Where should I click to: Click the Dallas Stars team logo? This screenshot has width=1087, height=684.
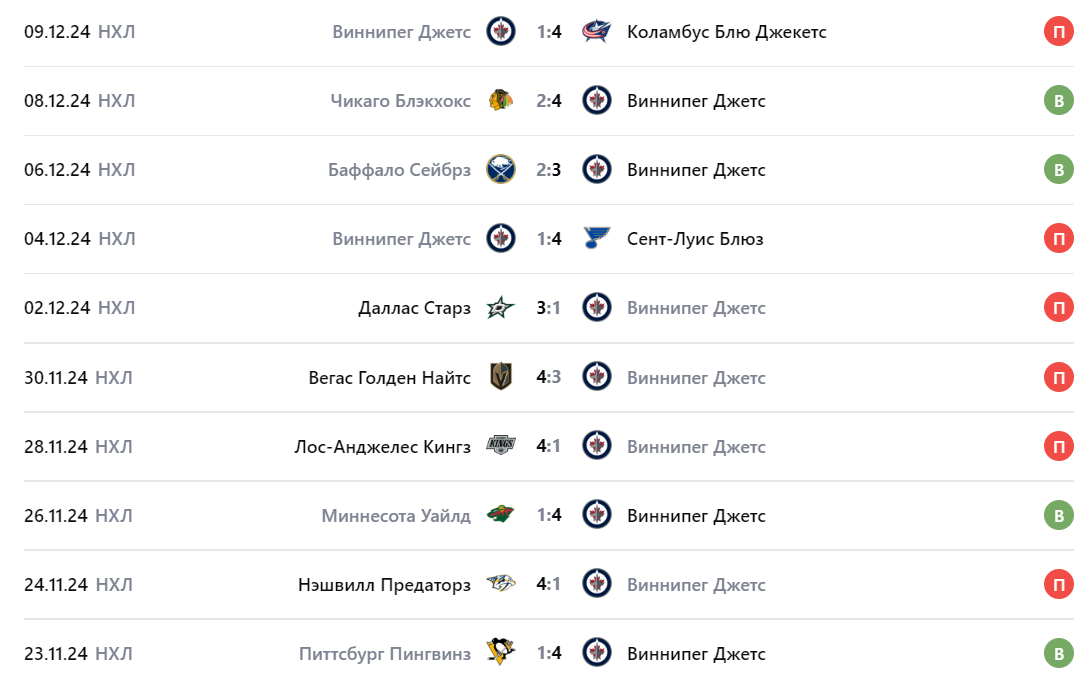coord(501,308)
